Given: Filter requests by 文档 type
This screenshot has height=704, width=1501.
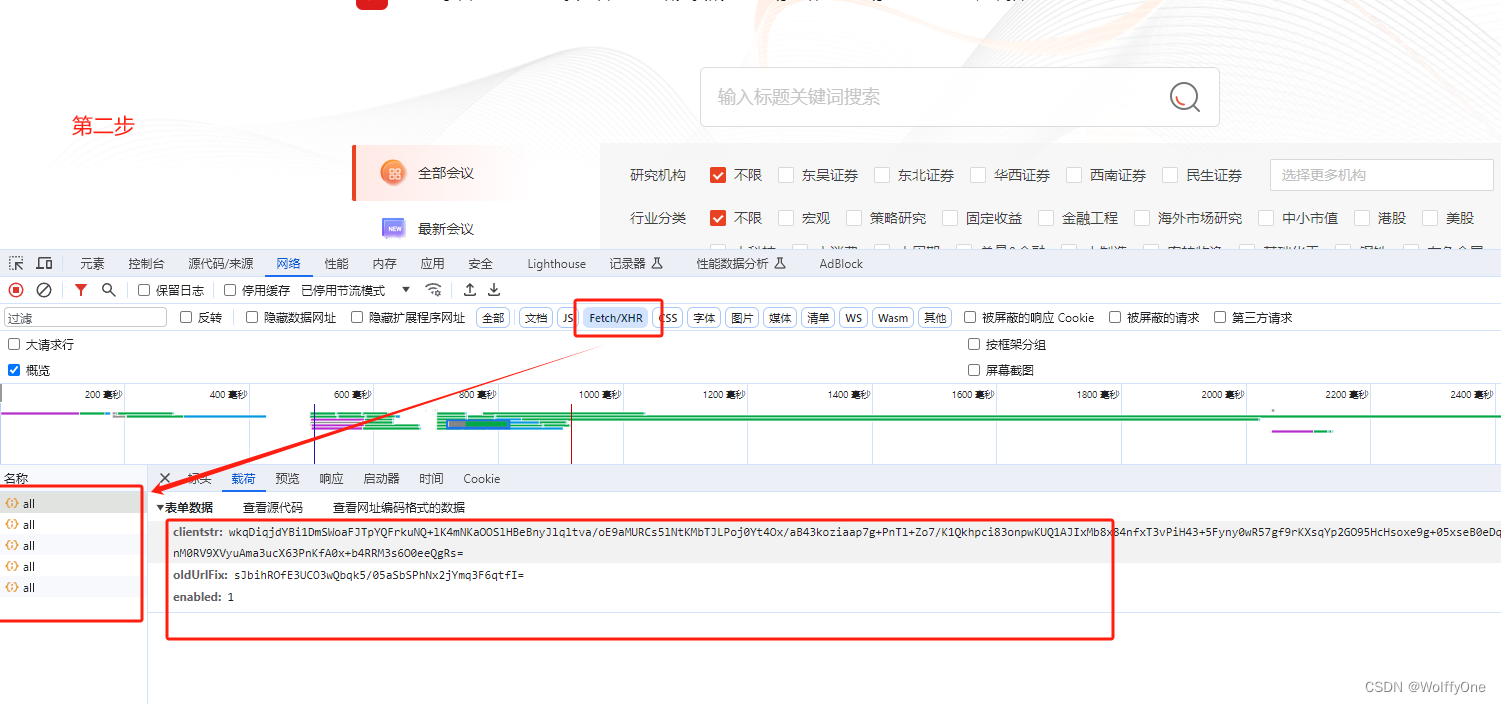Looking at the screenshot, I should point(536,318).
